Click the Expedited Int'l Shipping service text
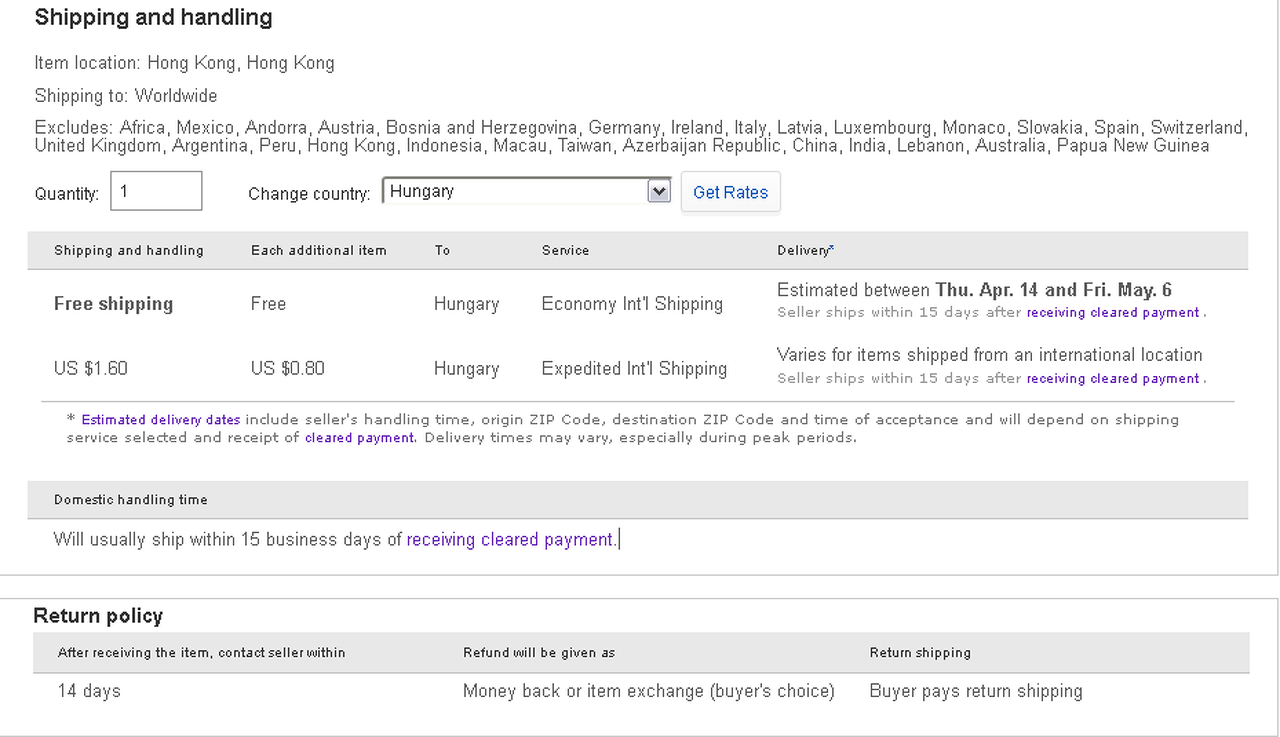The image size is (1280, 737). click(634, 369)
